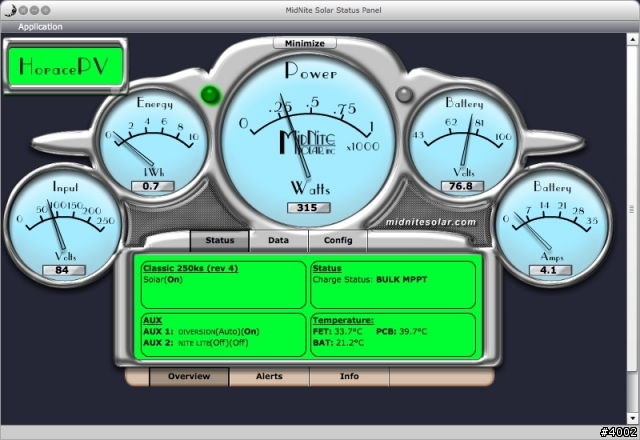Click the HoracePV device name display
The height and width of the screenshot is (440, 640).
tap(65, 66)
